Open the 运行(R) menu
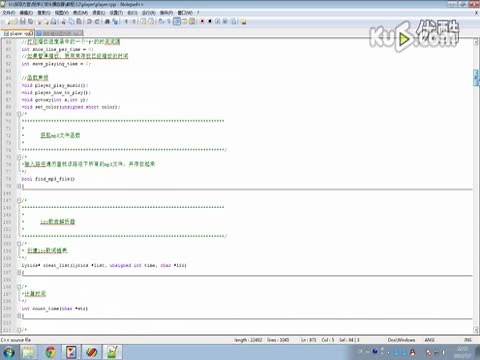The image size is (480, 360). (x=149, y=13)
